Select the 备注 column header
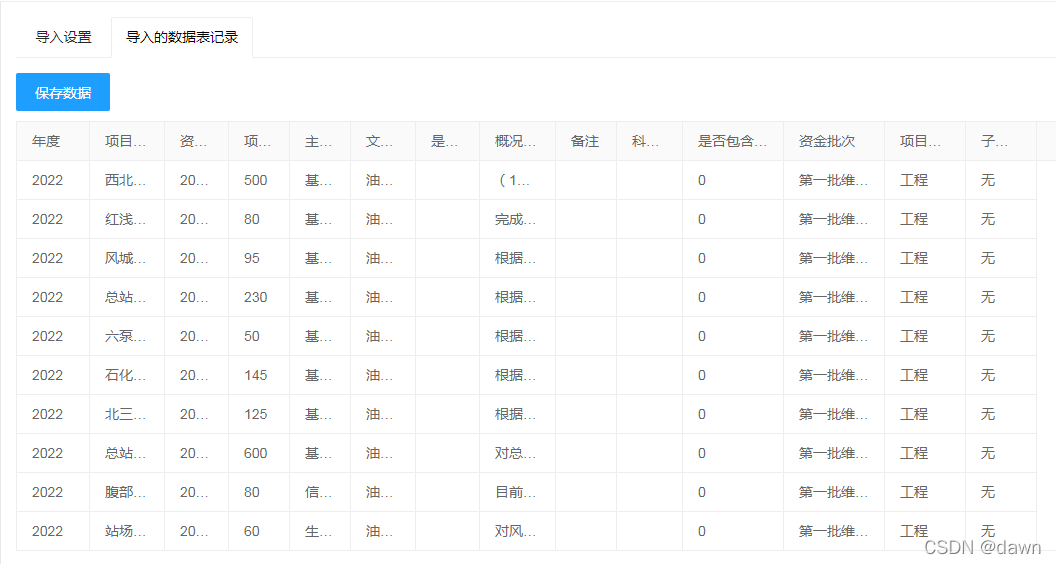This screenshot has height=564, width=1056. click(585, 142)
